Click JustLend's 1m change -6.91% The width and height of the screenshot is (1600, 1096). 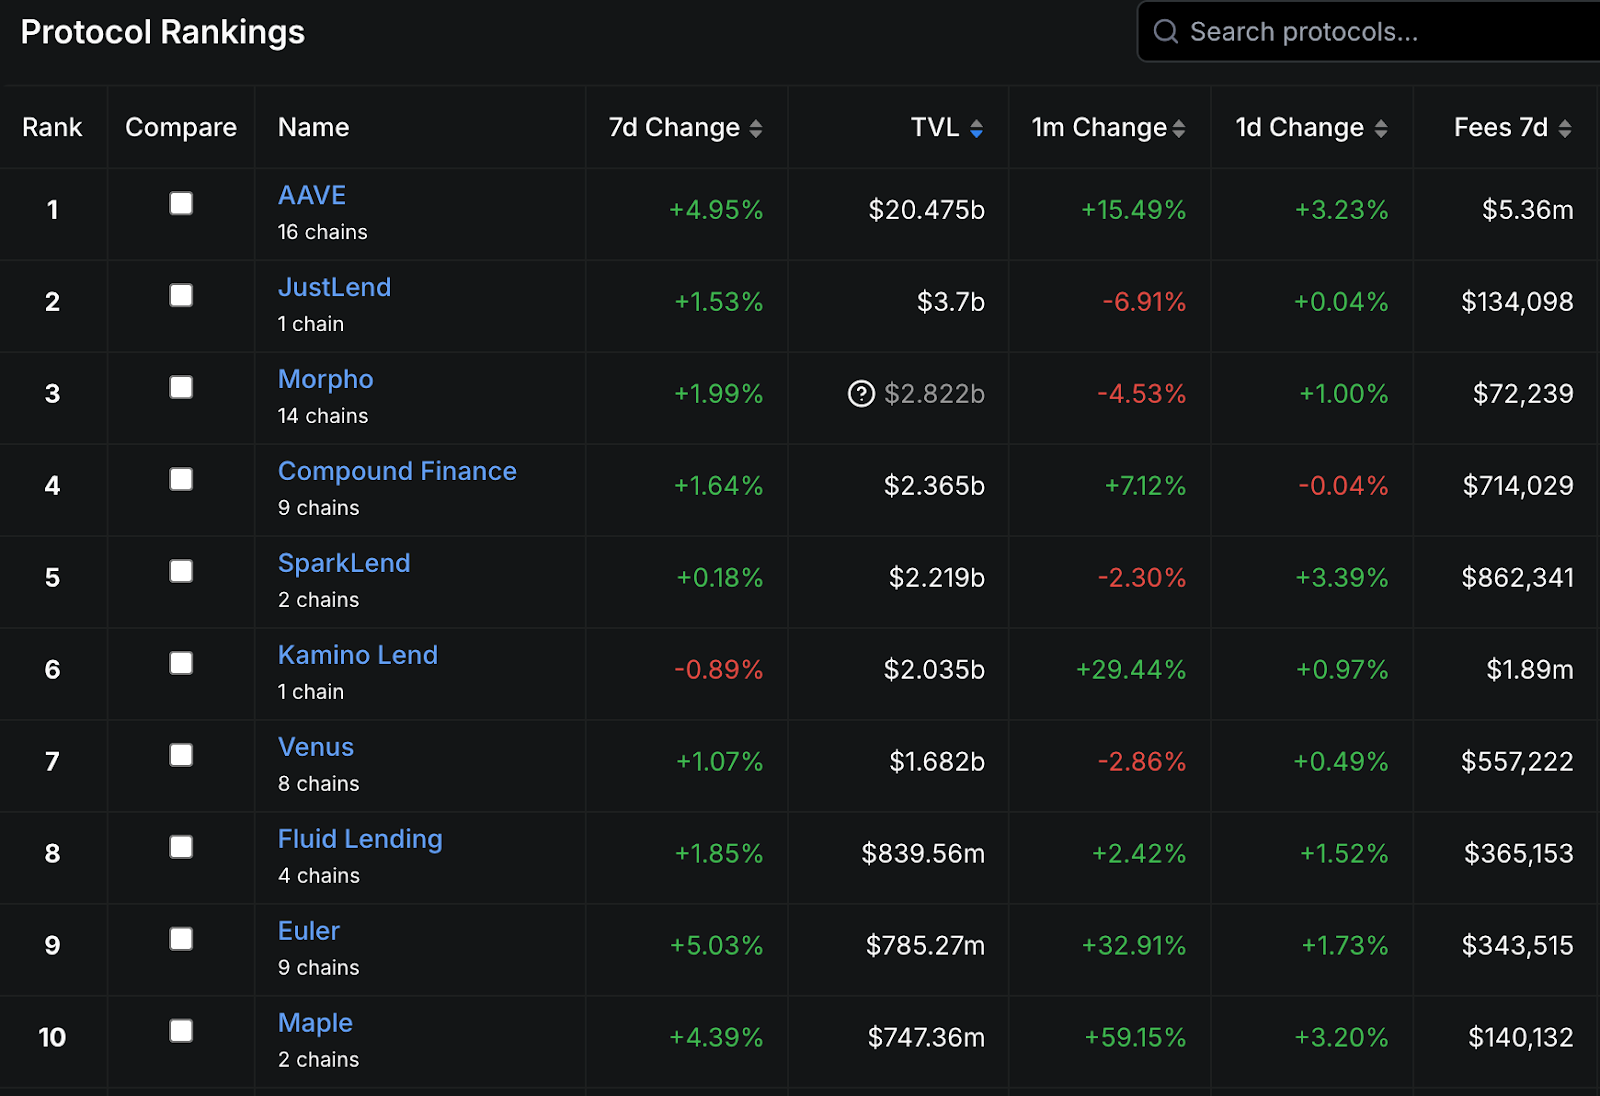[1144, 302]
